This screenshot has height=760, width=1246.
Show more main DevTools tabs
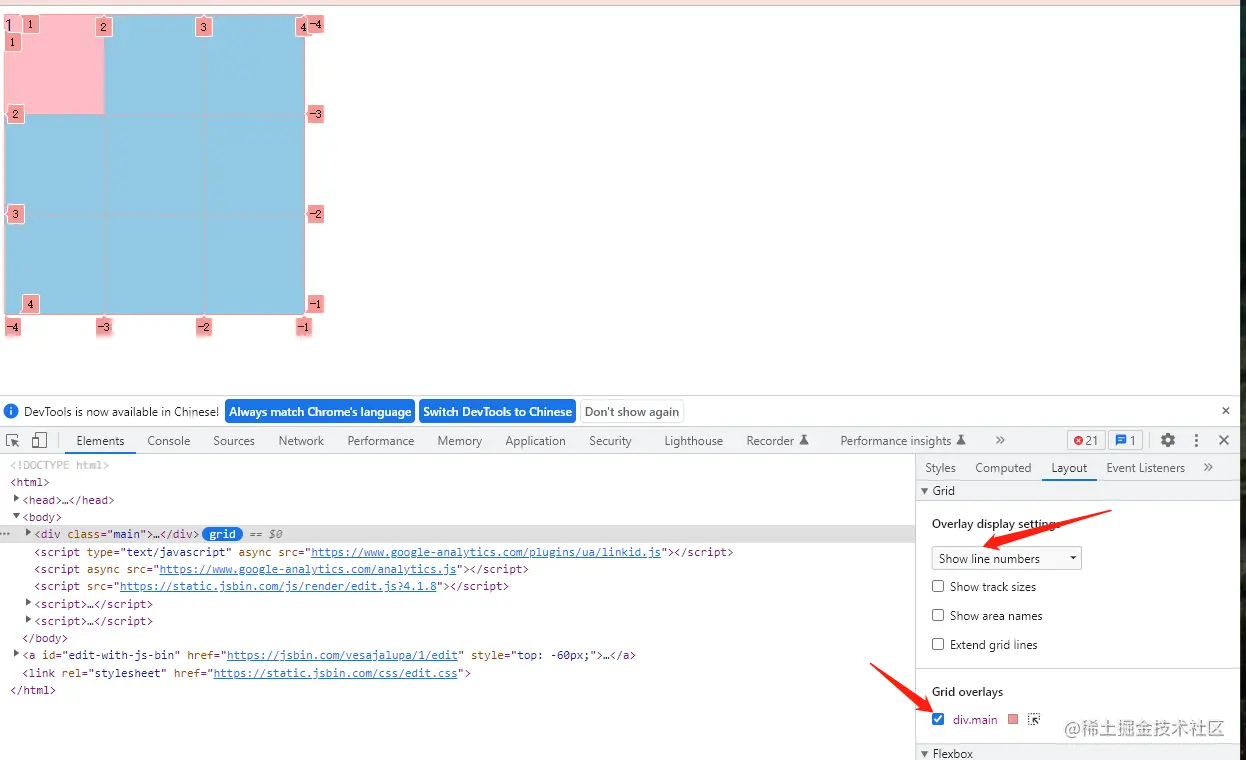tap(1000, 440)
